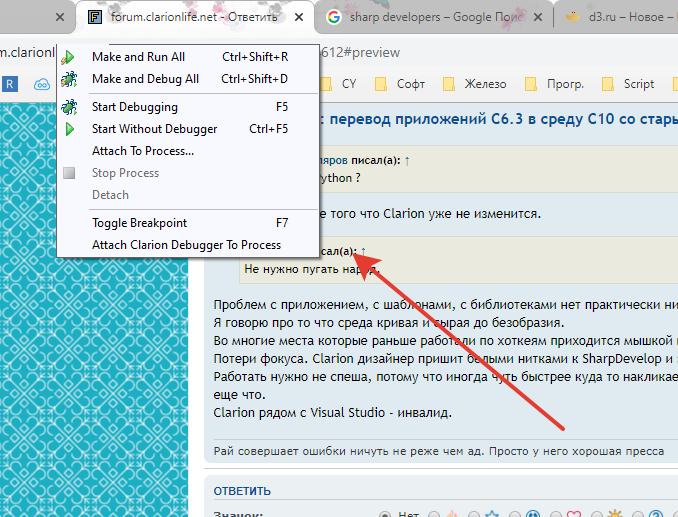Screen dimensions: 678x517
Task: Click the green Start Without Debugger arrow
Action: click(70, 129)
